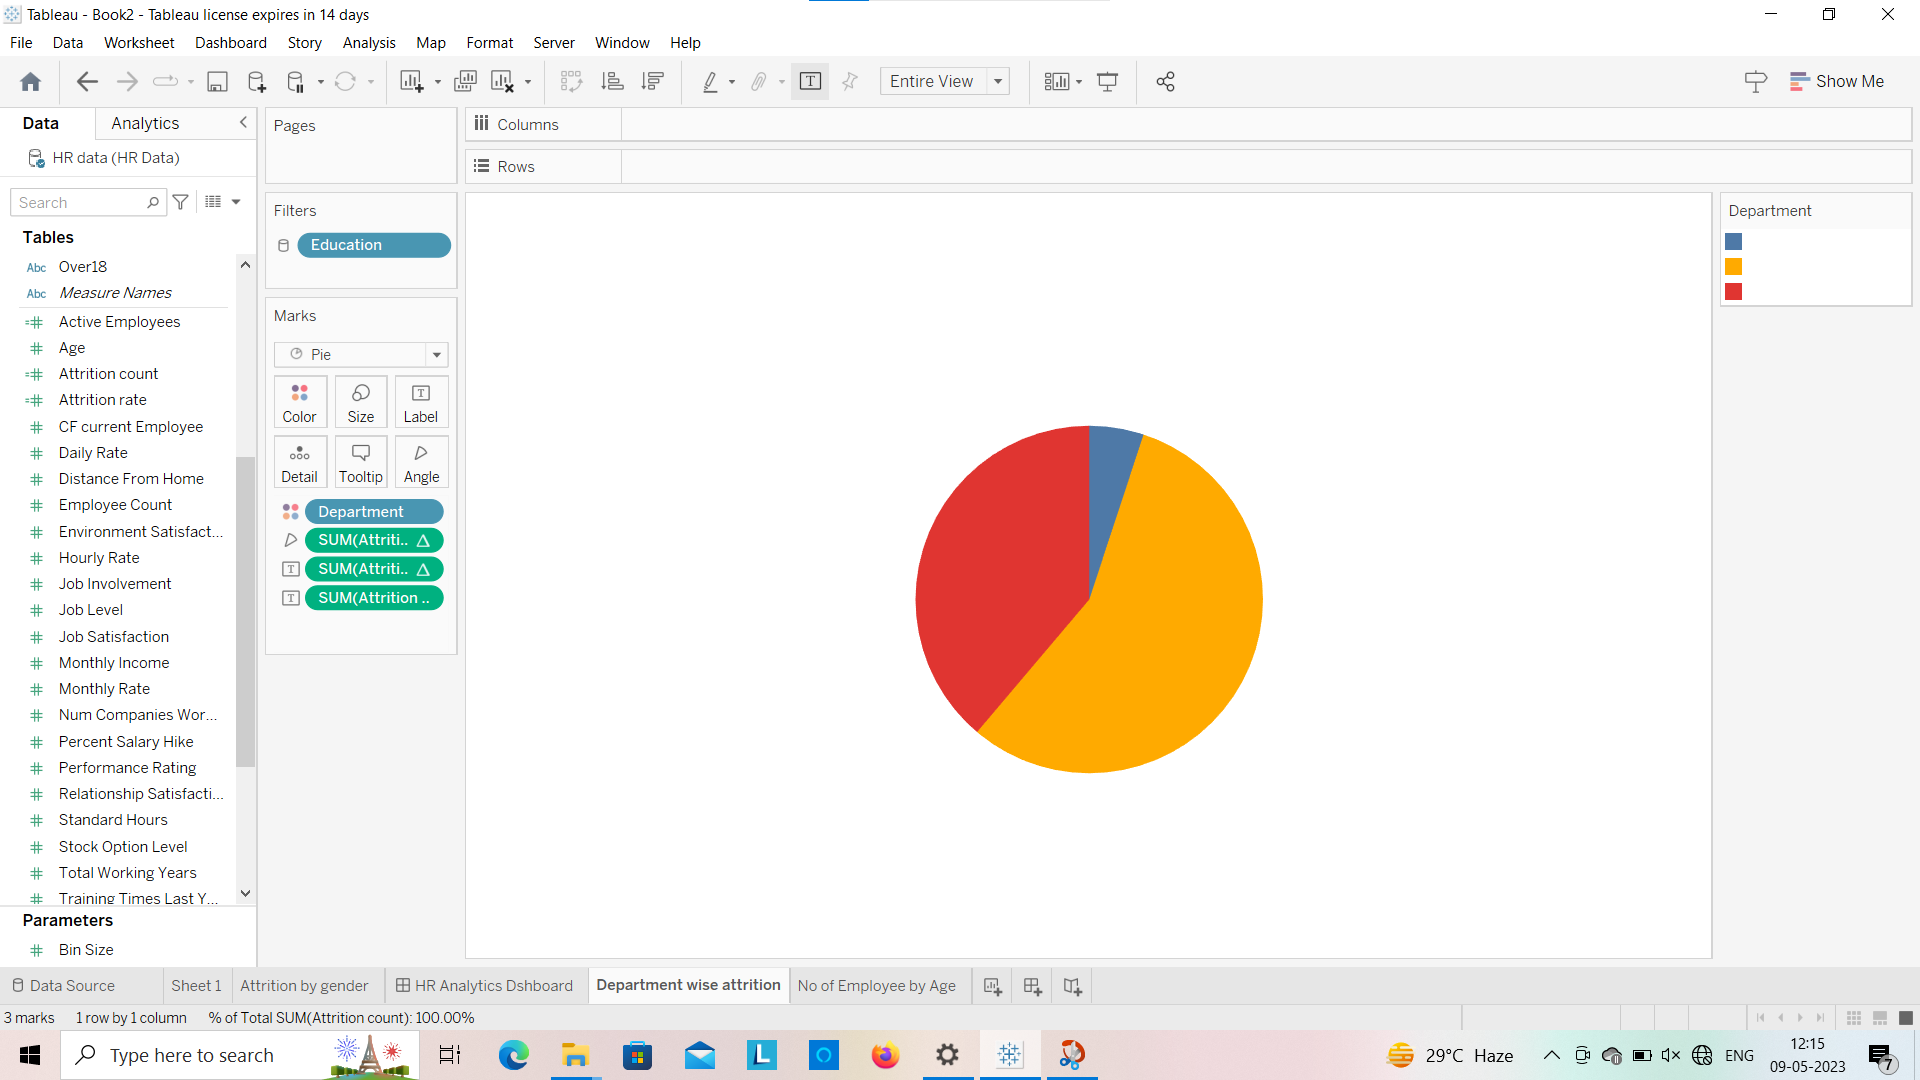Click the Tooltip card in Marks

coord(361,463)
